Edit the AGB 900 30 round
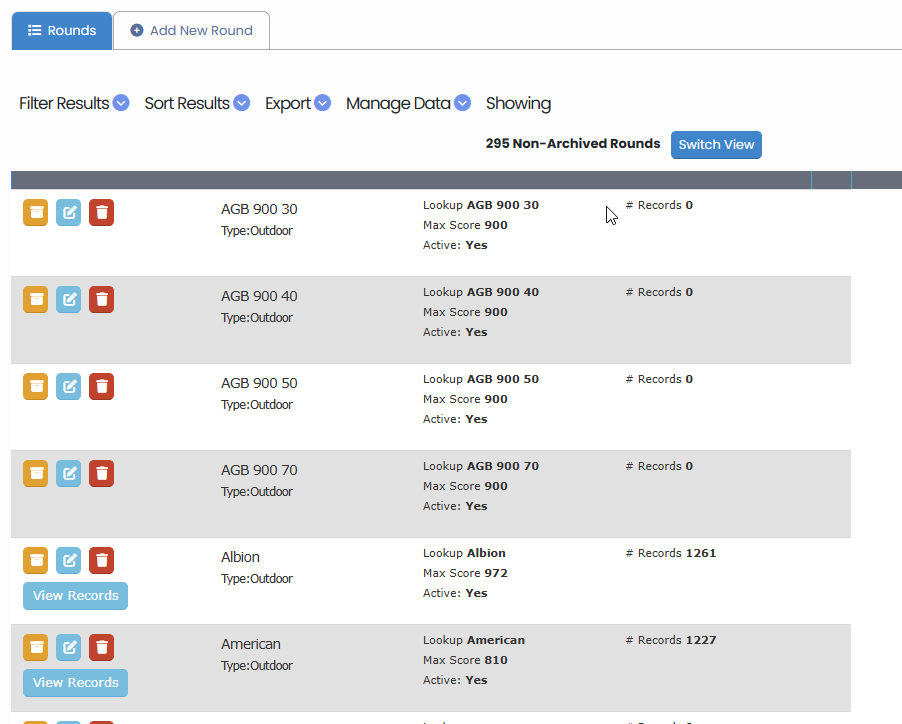The width and height of the screenshot is (902, 724). pos(68,213)
